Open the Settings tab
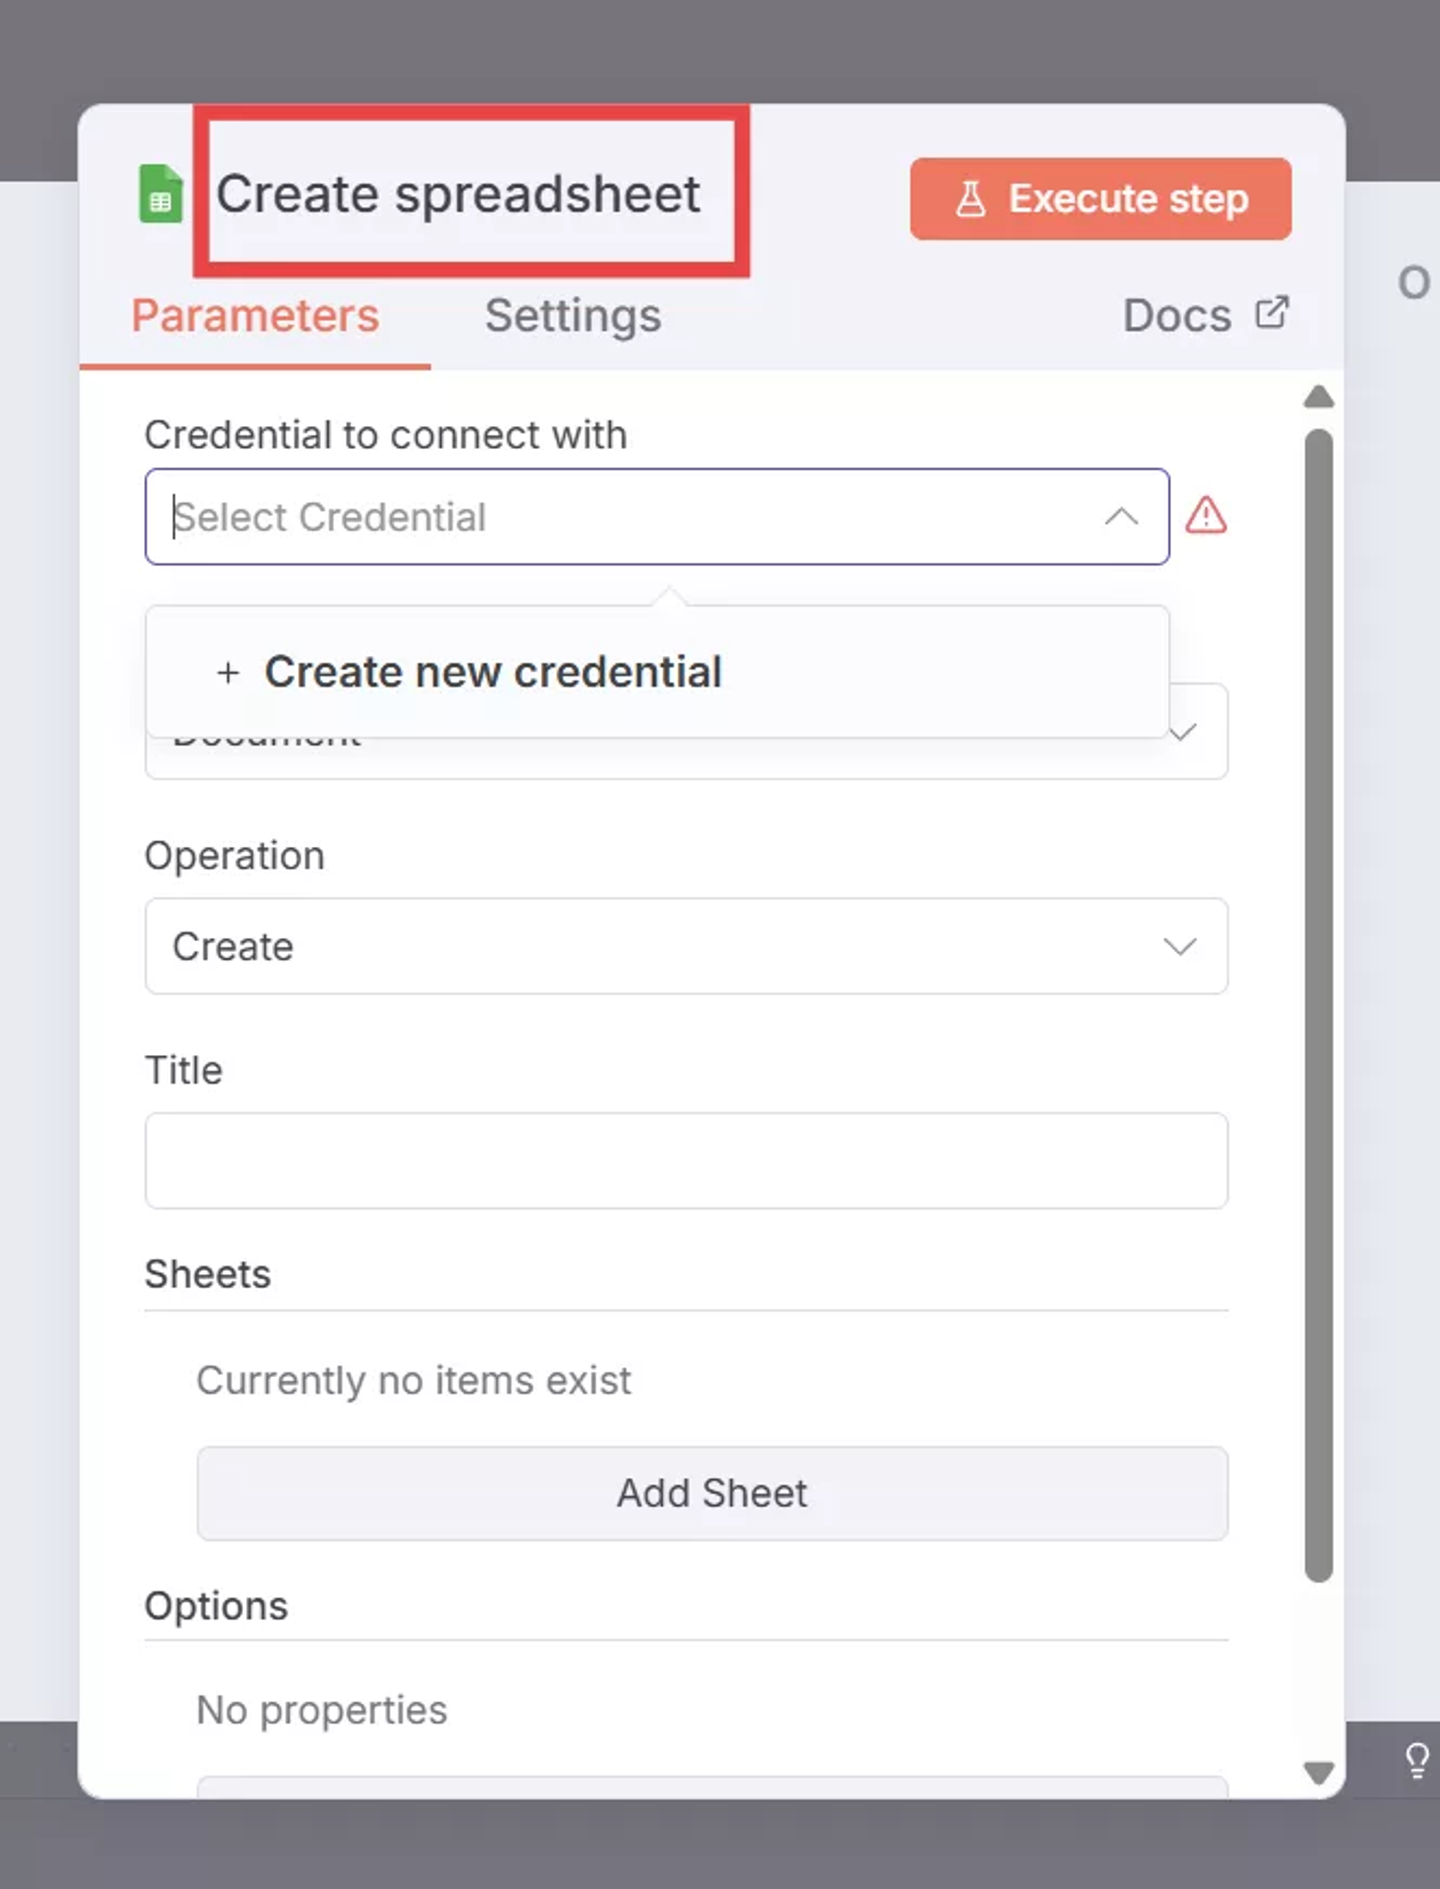The image size is (1440, 1889). click(x=573, y=316)
